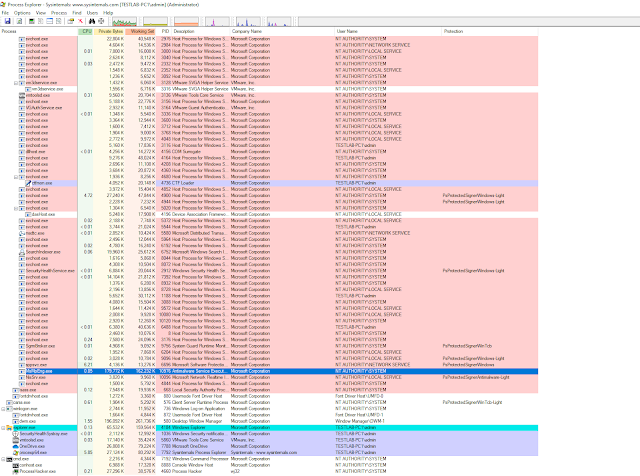Click the ProcessHacker.exe process icon
Image resolution: width=640 pixels, height=476 pixels.
click(16, 471)
